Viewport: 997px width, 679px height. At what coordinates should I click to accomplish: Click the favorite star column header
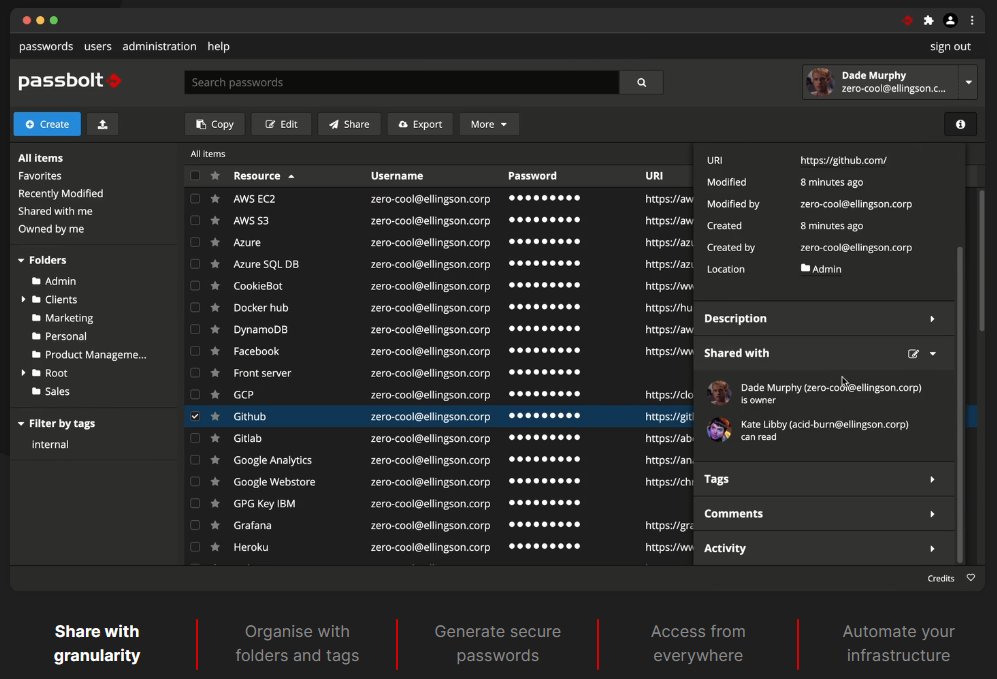coord(215,175)
